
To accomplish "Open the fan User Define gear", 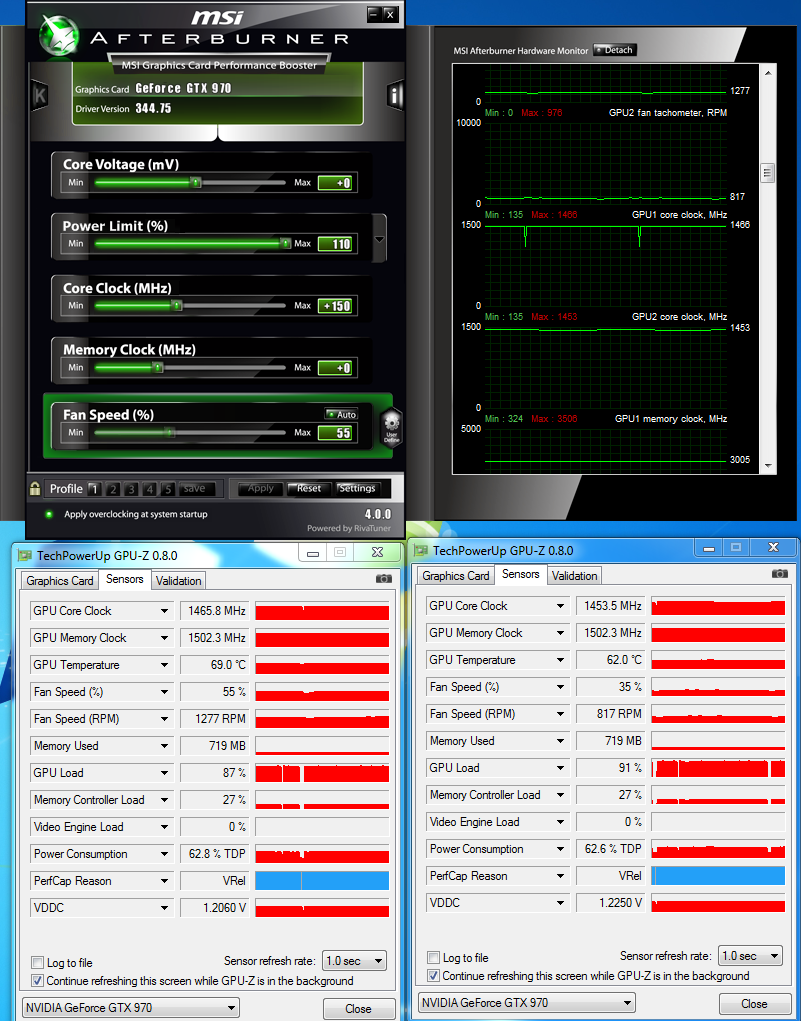I will click(391, 427).
